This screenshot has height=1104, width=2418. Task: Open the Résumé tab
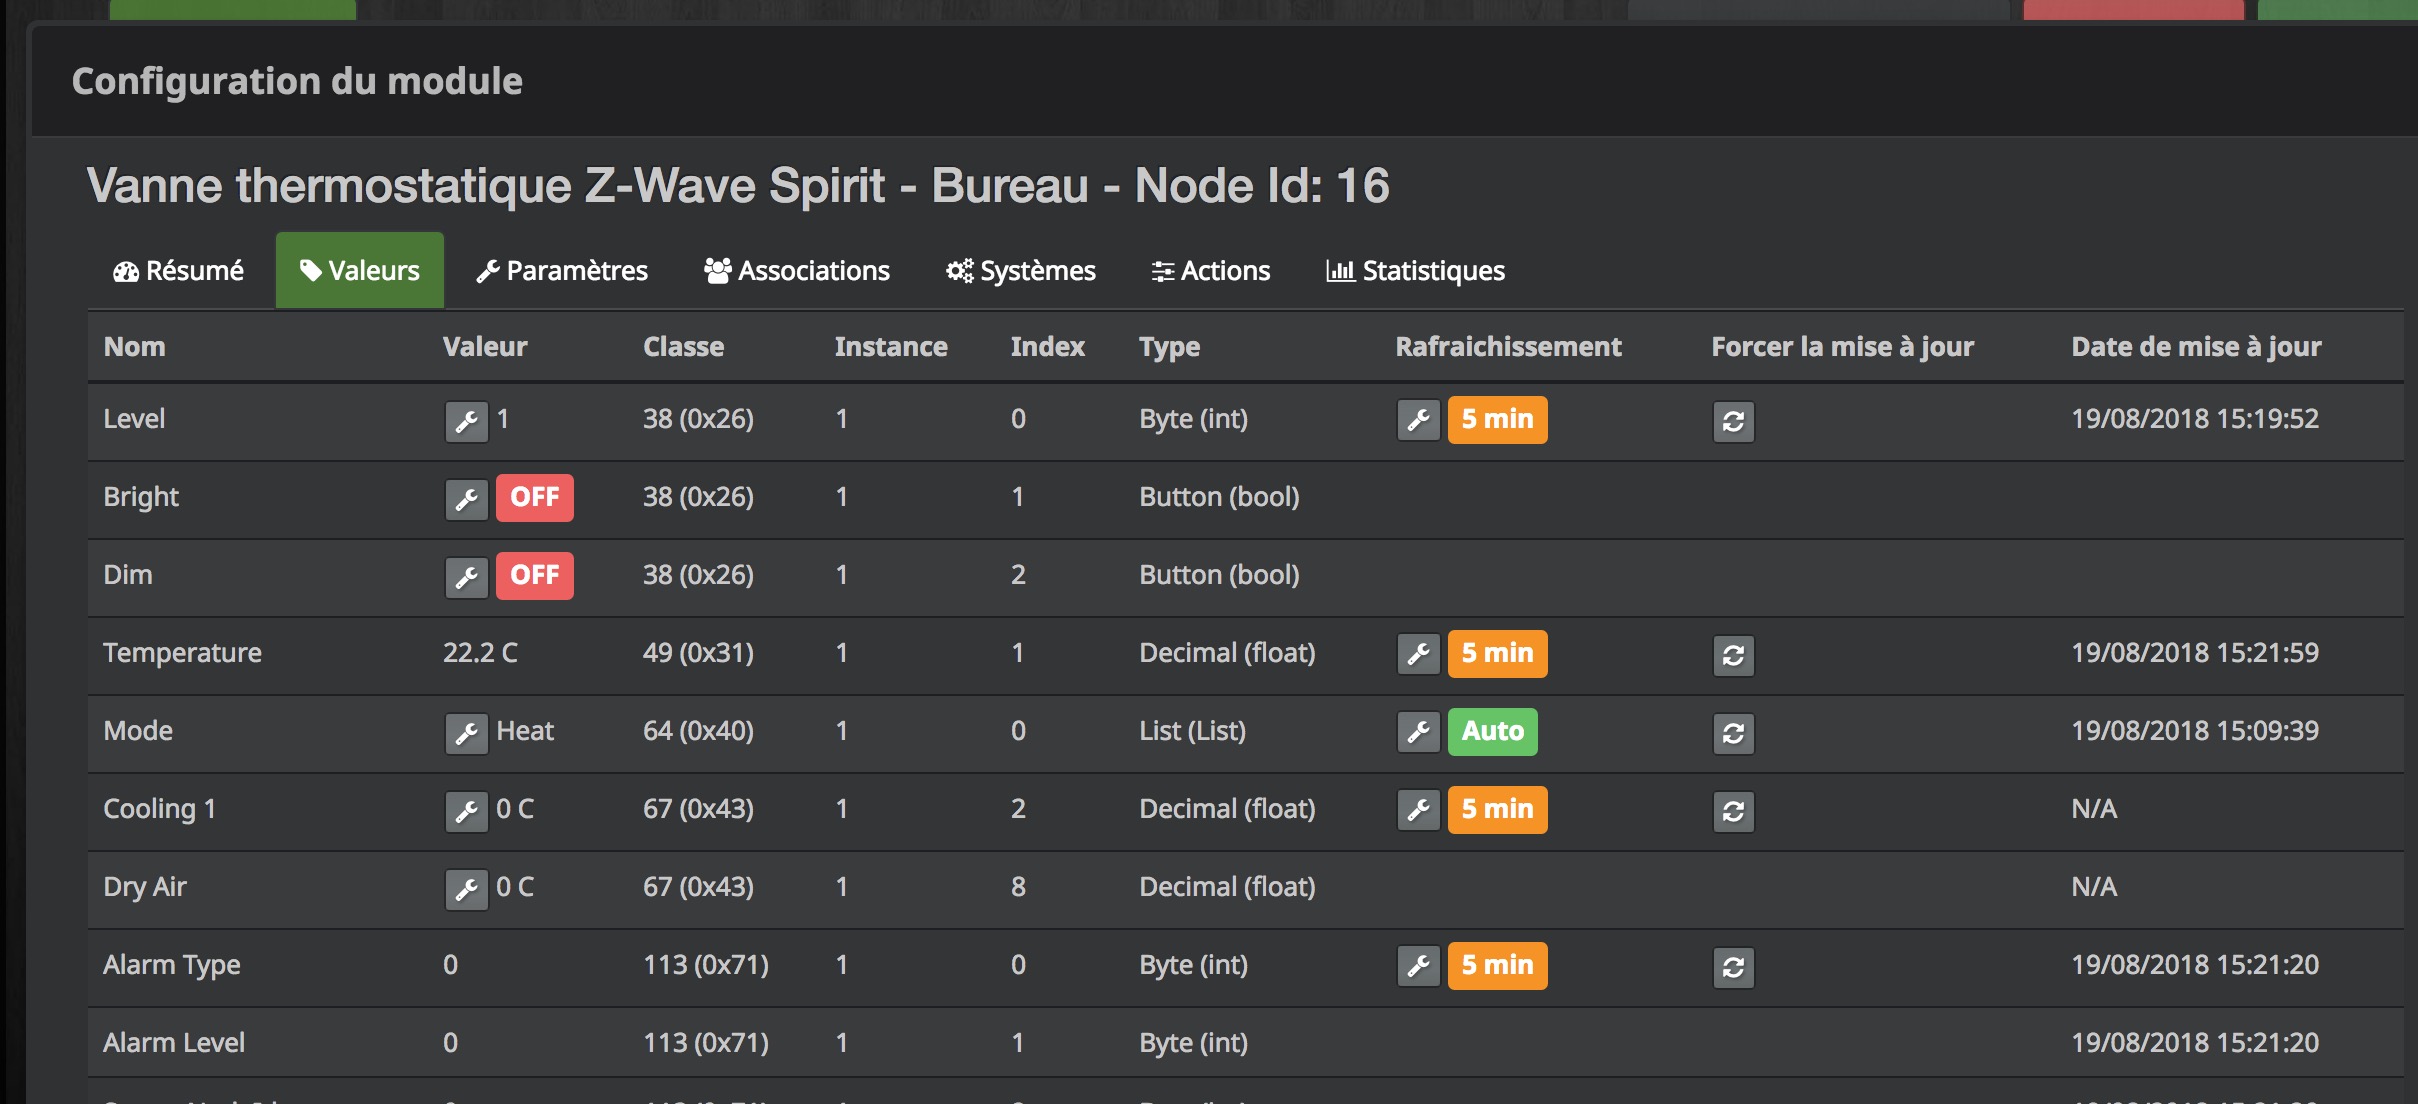click(178, 271)
